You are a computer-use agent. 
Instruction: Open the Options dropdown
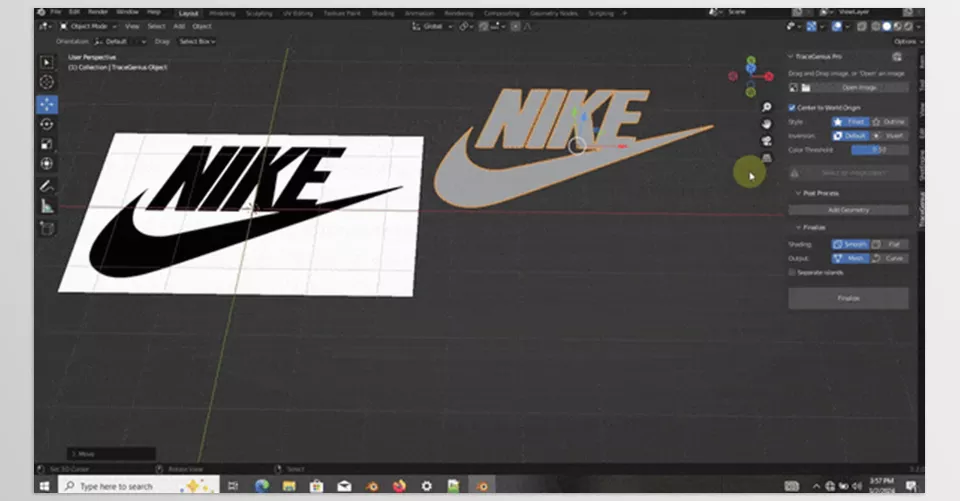(x=907, y=42)
